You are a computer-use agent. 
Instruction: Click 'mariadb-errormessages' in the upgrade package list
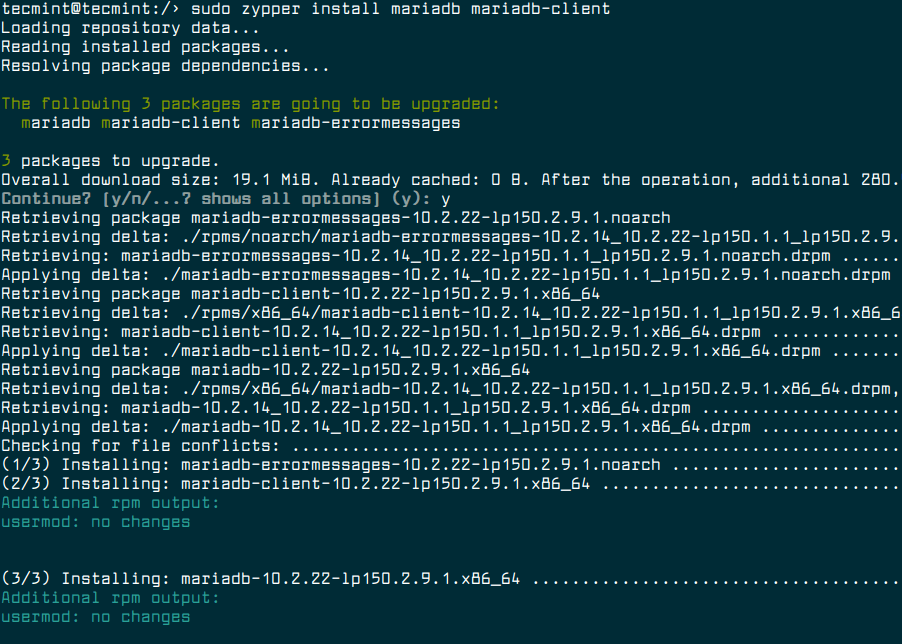click(355, 123)
